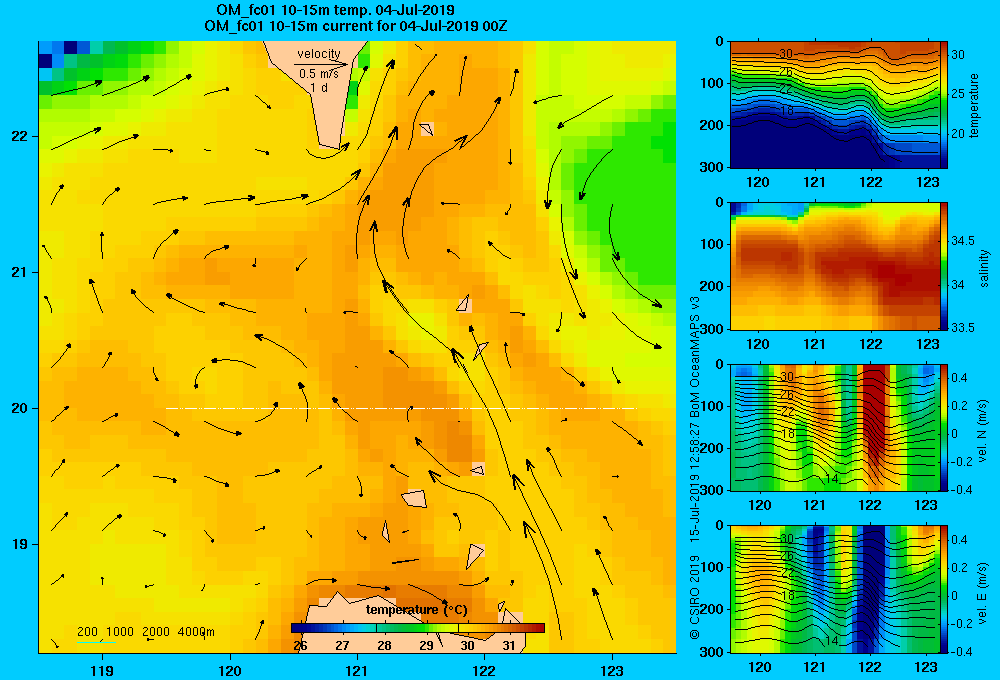This screenshot has width=1000, height=680.
Task: Click the '14' contour label in vel. E section
Action: (x=831, y=640)
